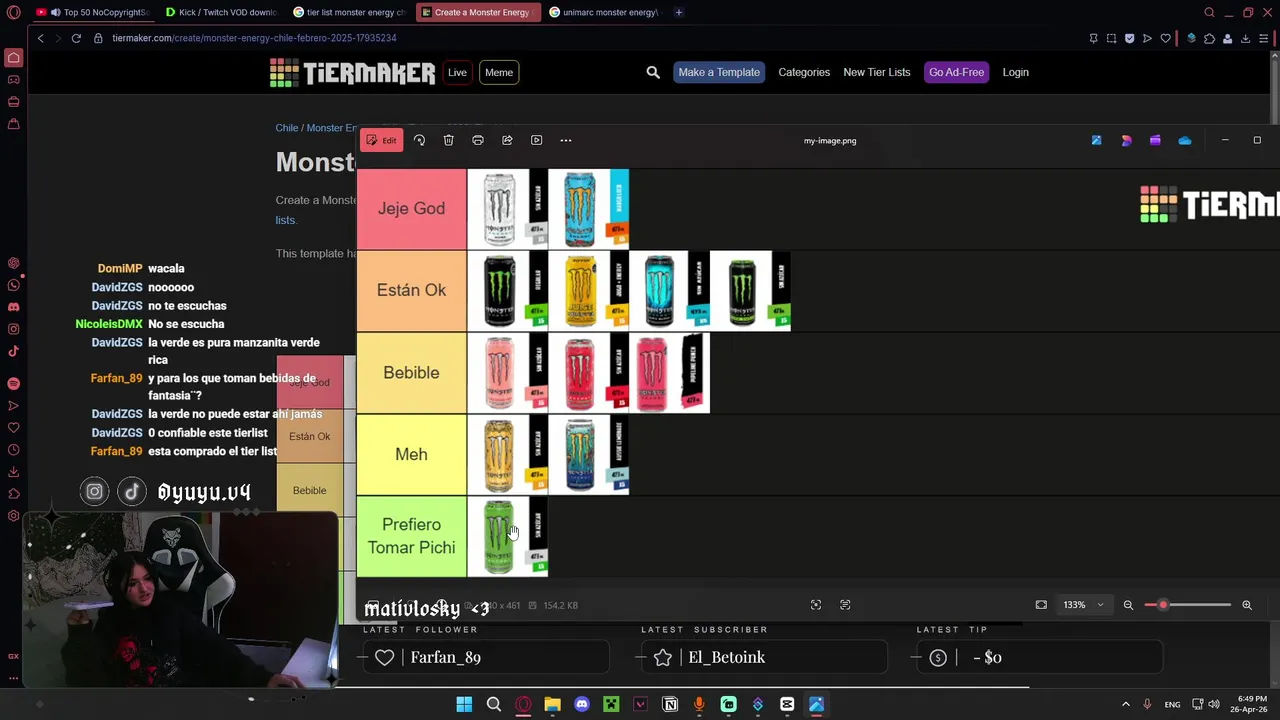Click Go Ad-Free button

(x=956, y=72)
